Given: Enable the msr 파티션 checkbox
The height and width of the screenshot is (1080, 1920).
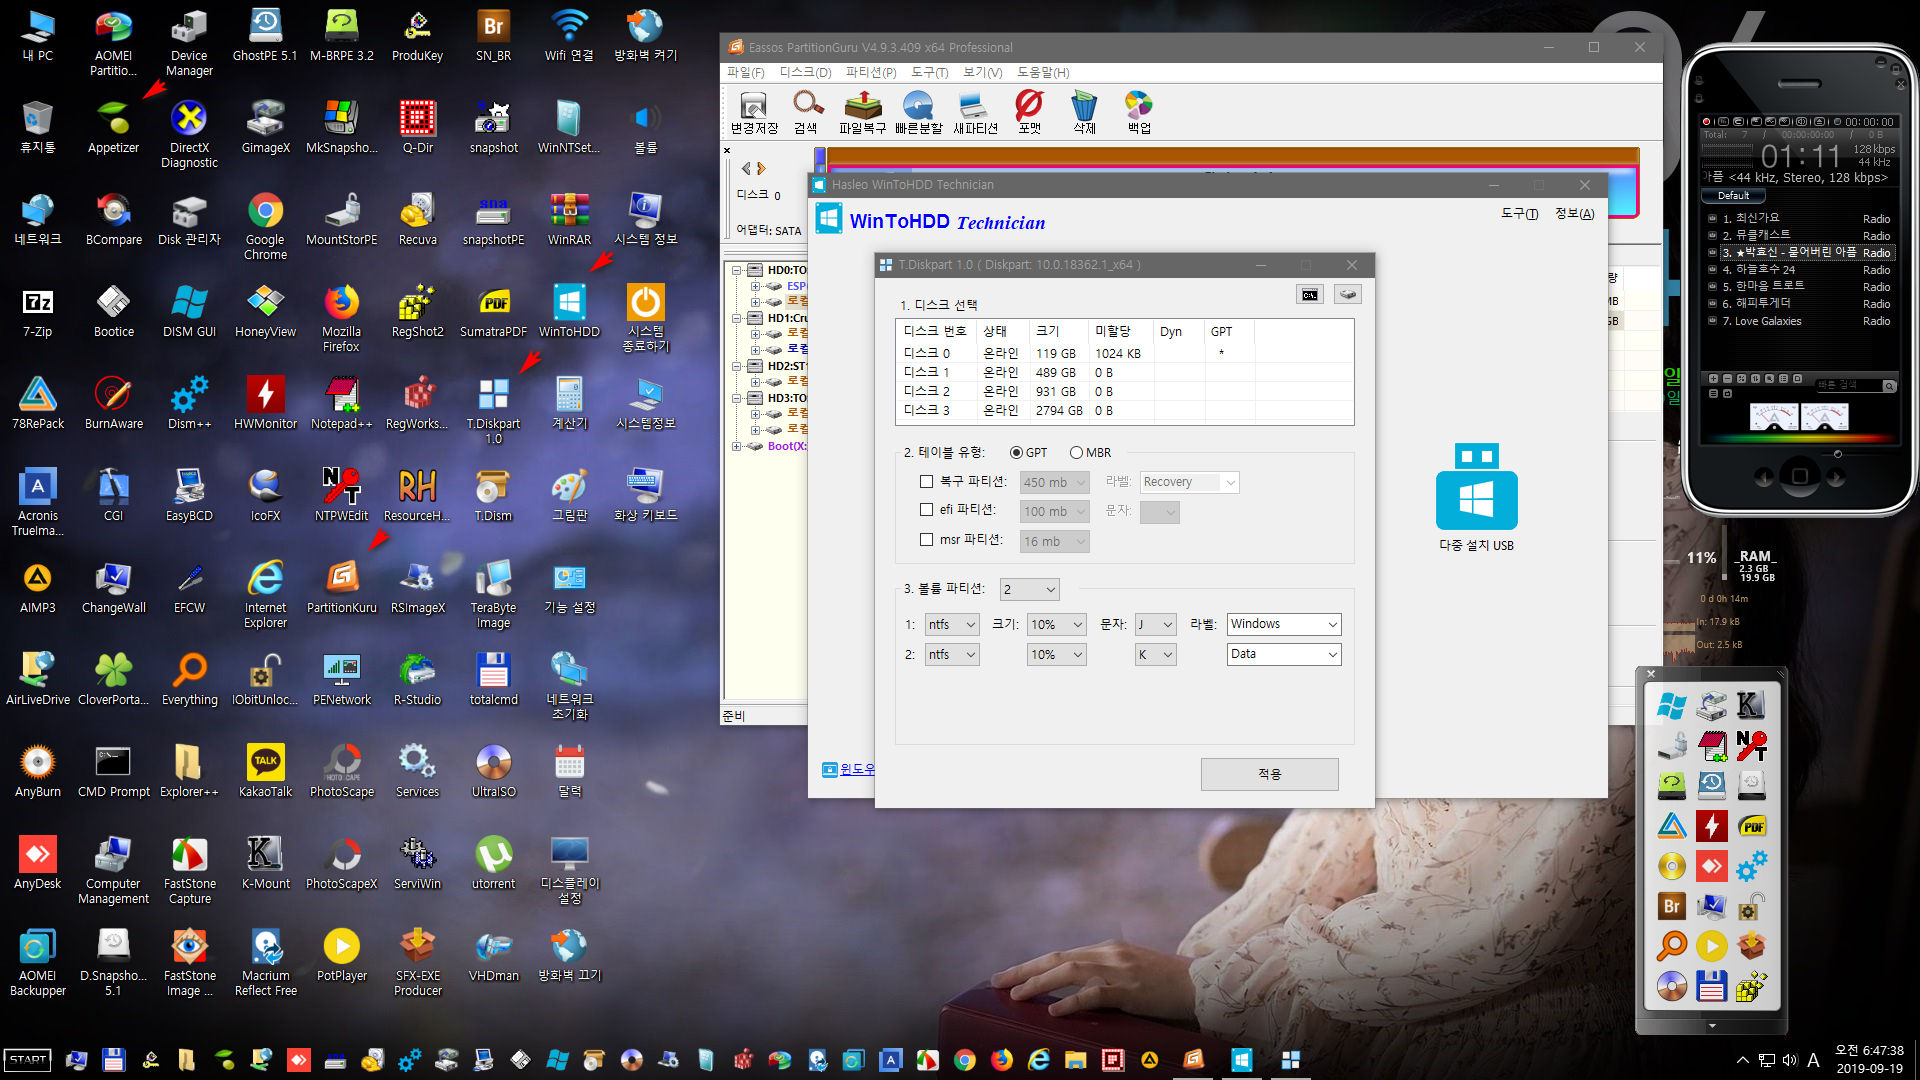Looking at the screenshot, I should (926, 540).
